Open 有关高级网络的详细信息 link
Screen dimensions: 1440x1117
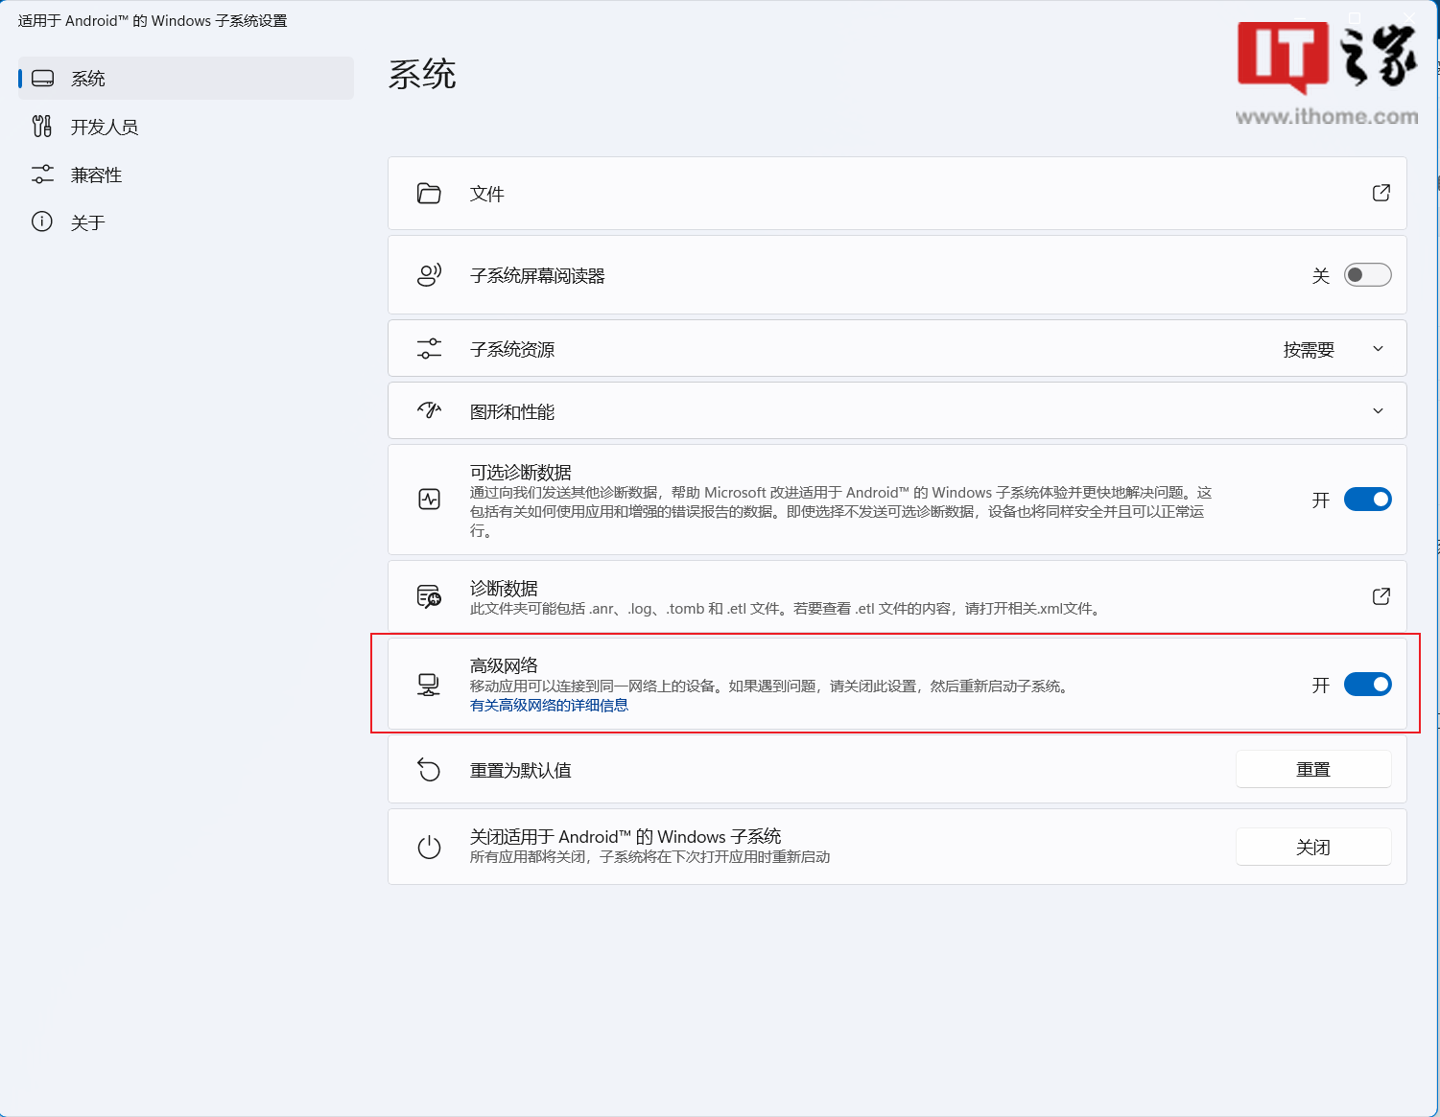[549, 705]
